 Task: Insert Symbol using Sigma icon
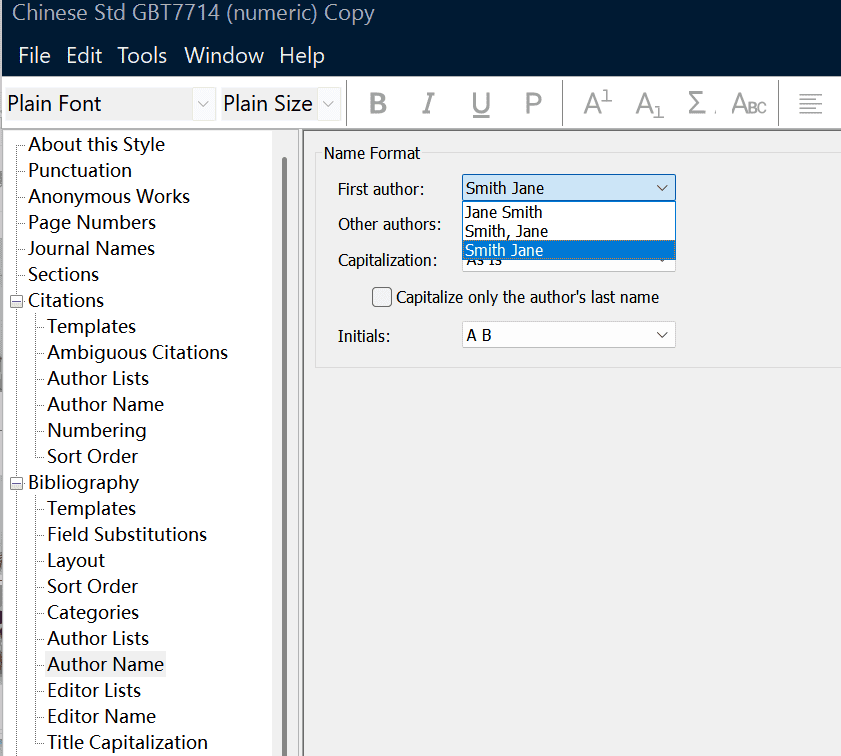coord(699,103)
